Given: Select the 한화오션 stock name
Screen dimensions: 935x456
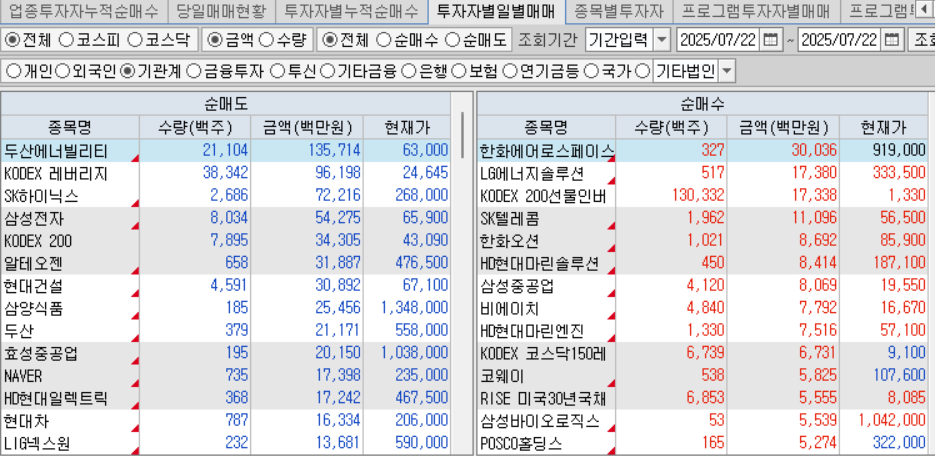Looking at the screenshot, I should click(510, 241).
